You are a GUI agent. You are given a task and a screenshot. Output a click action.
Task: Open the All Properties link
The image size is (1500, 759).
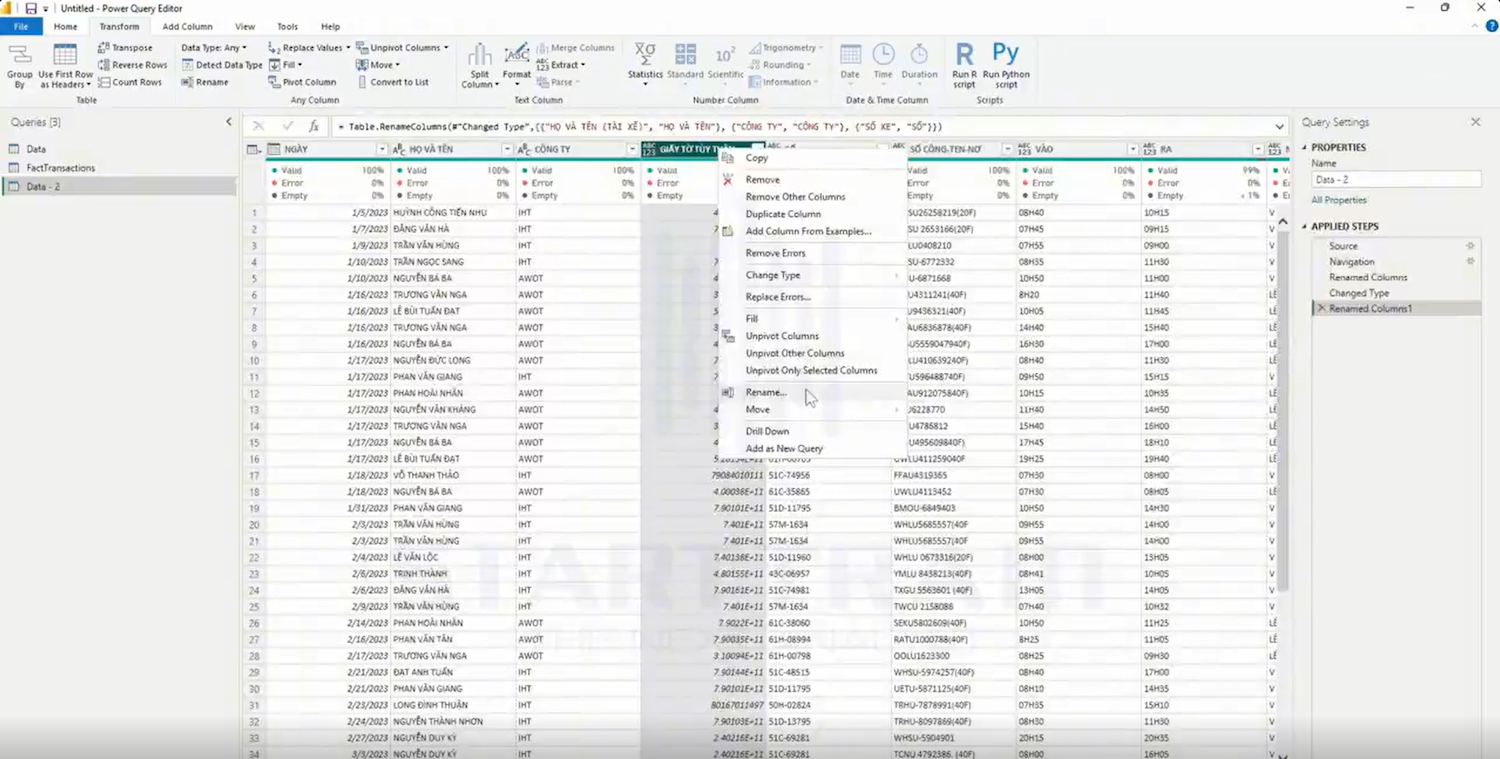point(1338,200)
